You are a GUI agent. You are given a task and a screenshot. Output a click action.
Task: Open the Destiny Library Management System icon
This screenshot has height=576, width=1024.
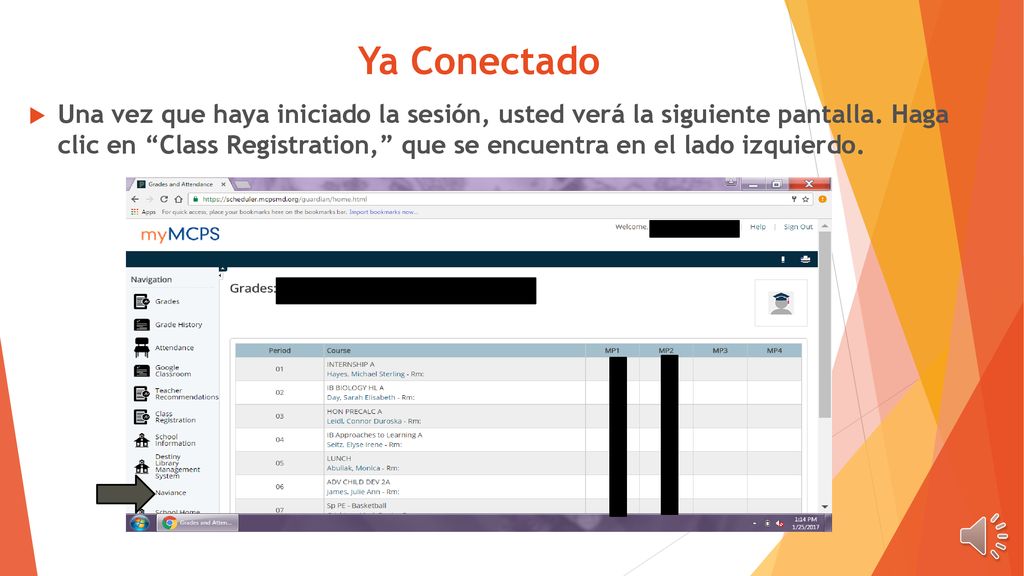click(x=142, y=466)
